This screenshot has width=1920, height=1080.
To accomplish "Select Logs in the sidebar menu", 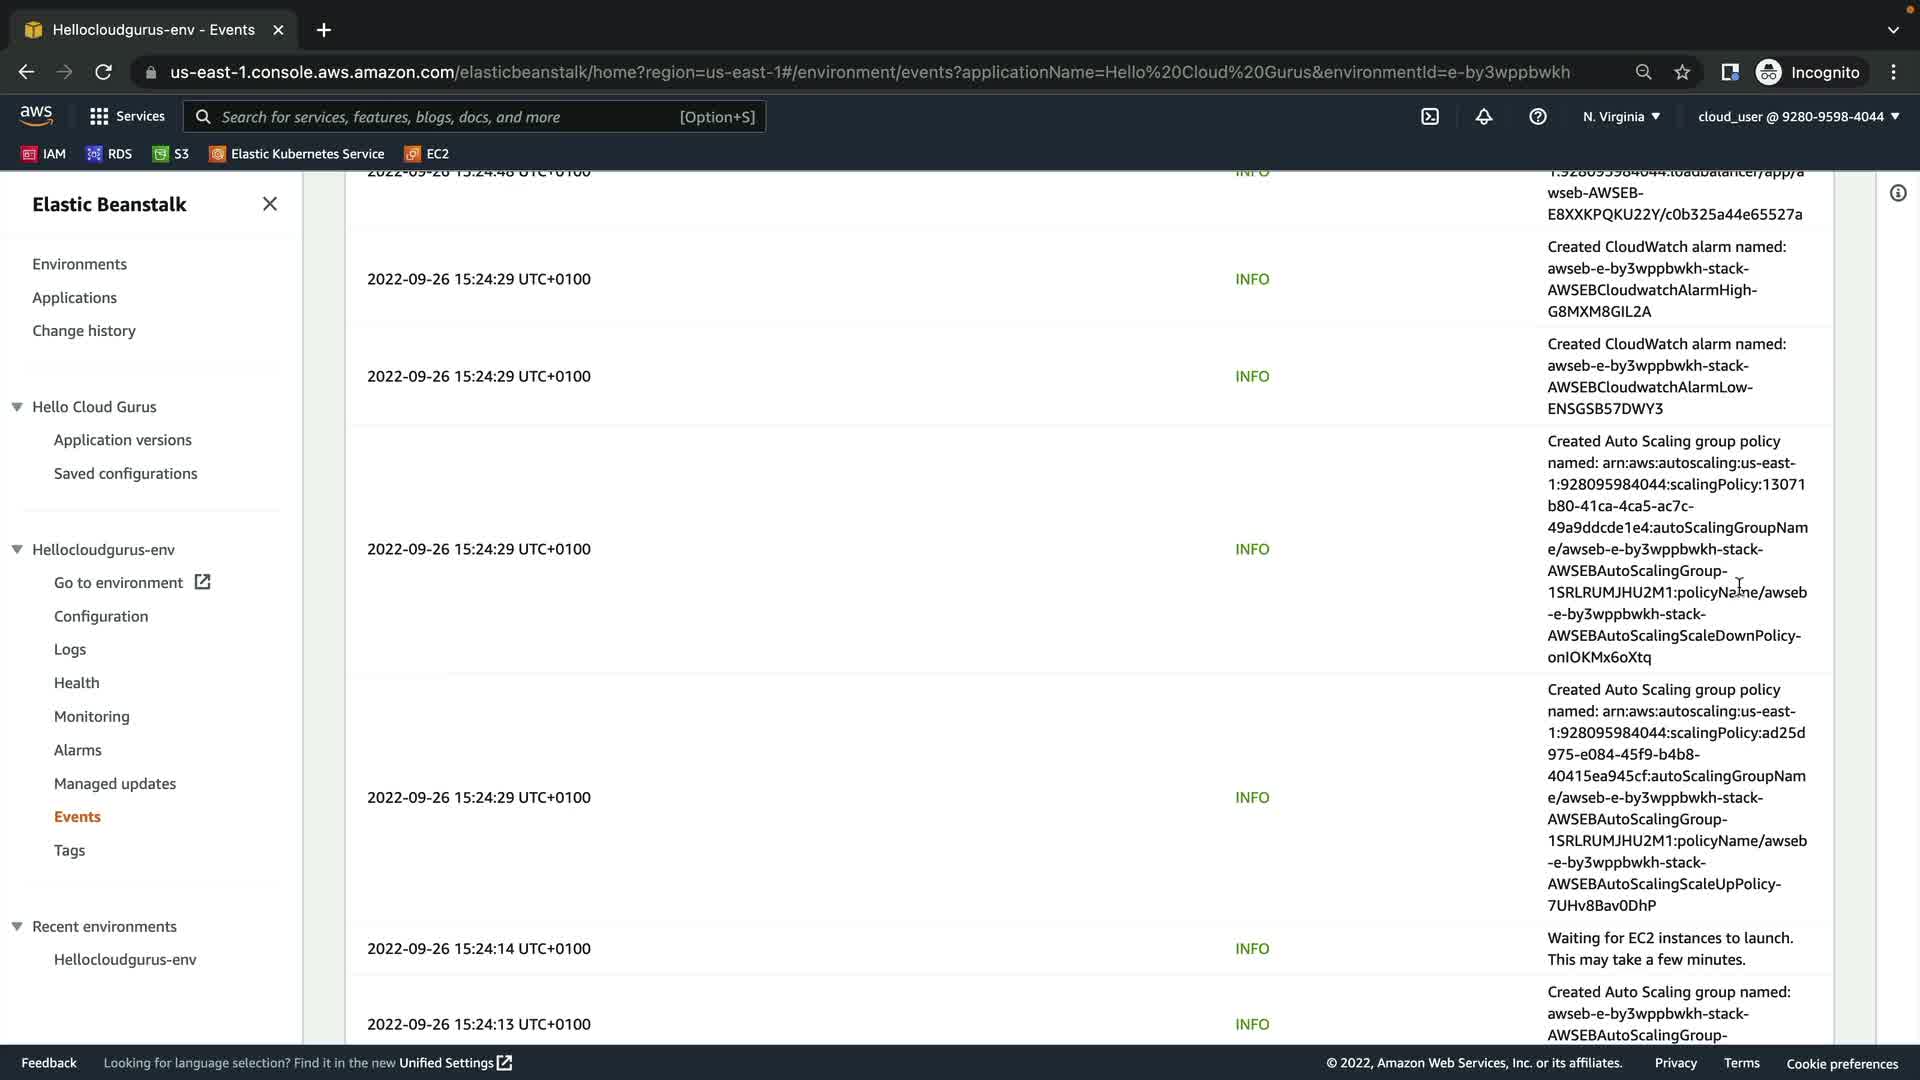I will pyautogui.click(x=70, y=650).
